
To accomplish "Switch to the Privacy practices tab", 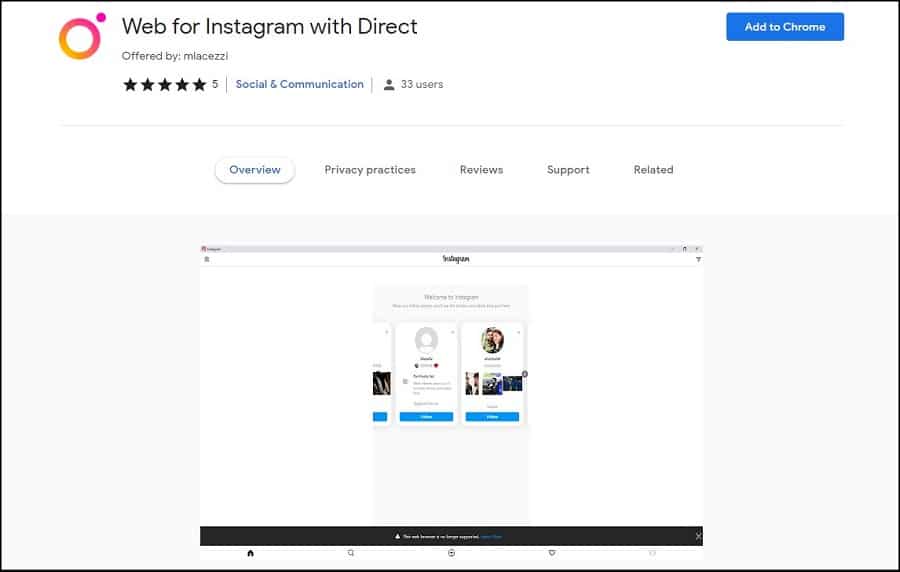I will [x=370, y=170].
